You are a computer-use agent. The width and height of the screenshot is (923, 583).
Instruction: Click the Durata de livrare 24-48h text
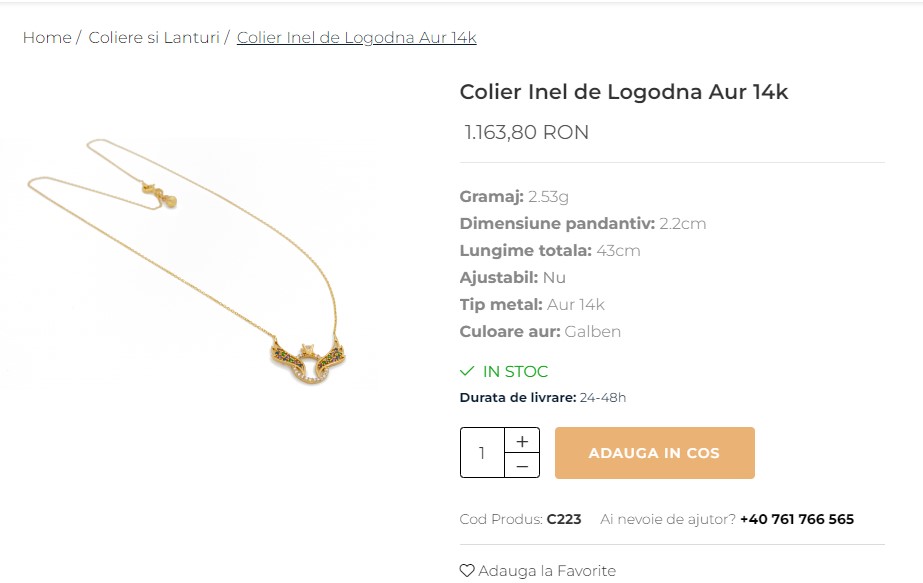[x=542, y=398]
